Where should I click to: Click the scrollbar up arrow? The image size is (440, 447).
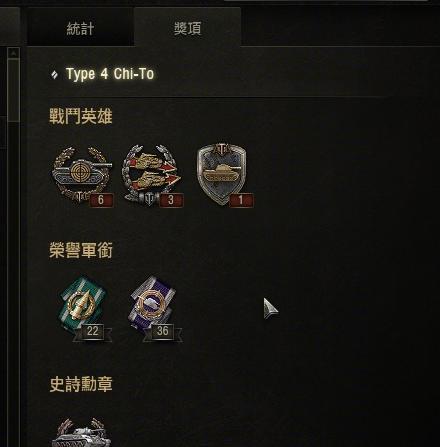point(14,53)
